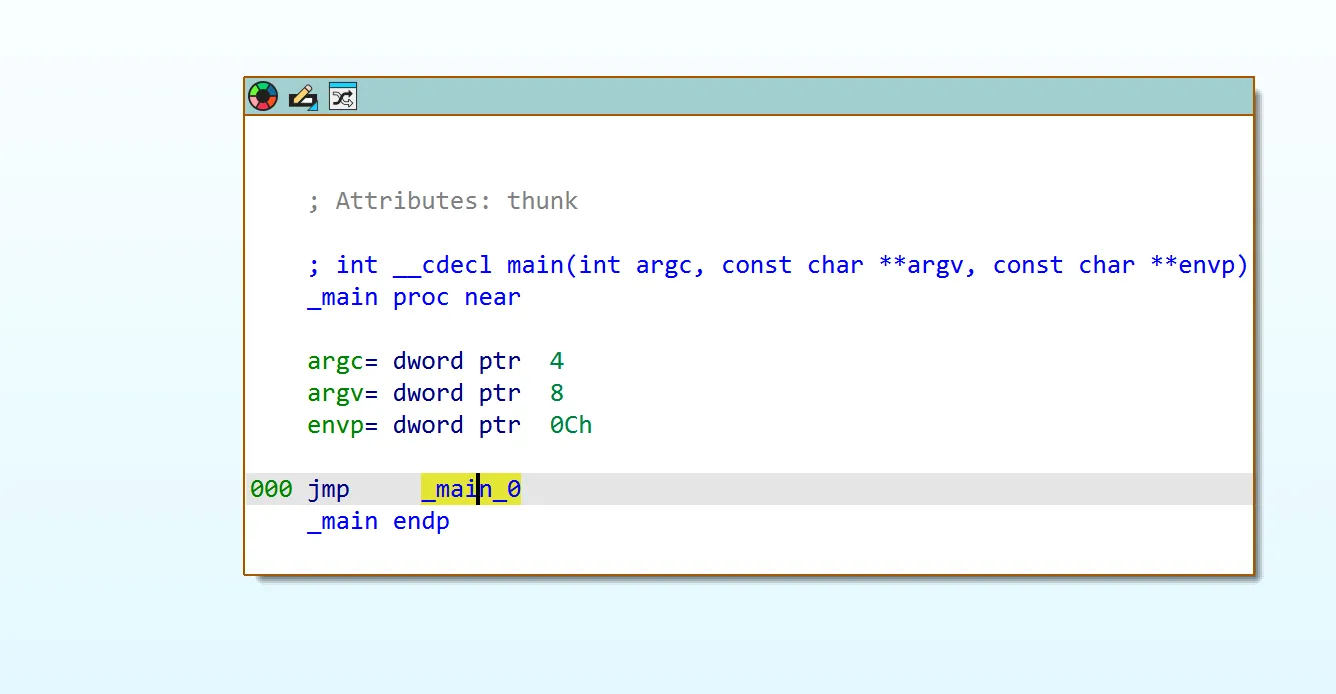This screenshot has height=694, width=1336.
Task: Click the argc stack variable name
Action: pyautogui.click(x=335, y=361)
